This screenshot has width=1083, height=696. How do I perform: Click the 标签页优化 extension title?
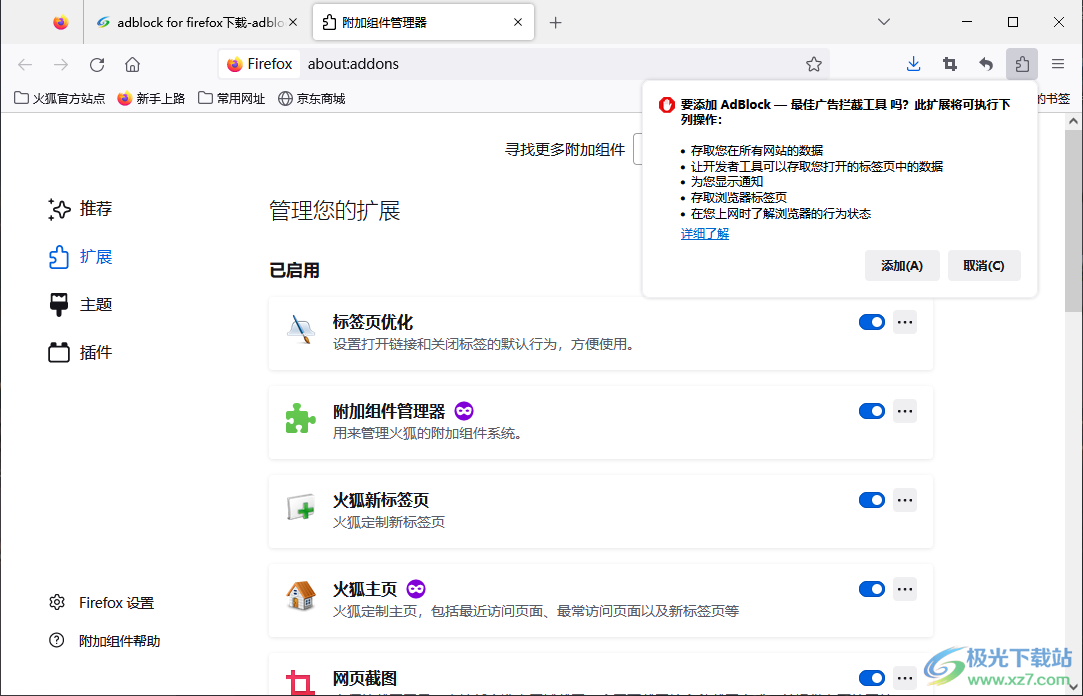pos(373,322)
